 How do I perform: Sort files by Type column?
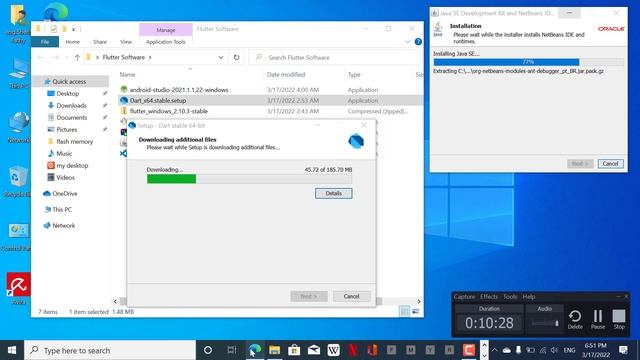tap(354, 75)
